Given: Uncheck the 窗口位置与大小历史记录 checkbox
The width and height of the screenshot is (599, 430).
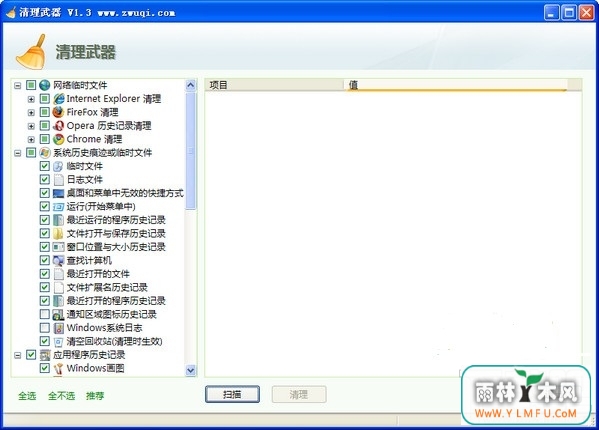Looking at the screenshot, I should 45,247.
